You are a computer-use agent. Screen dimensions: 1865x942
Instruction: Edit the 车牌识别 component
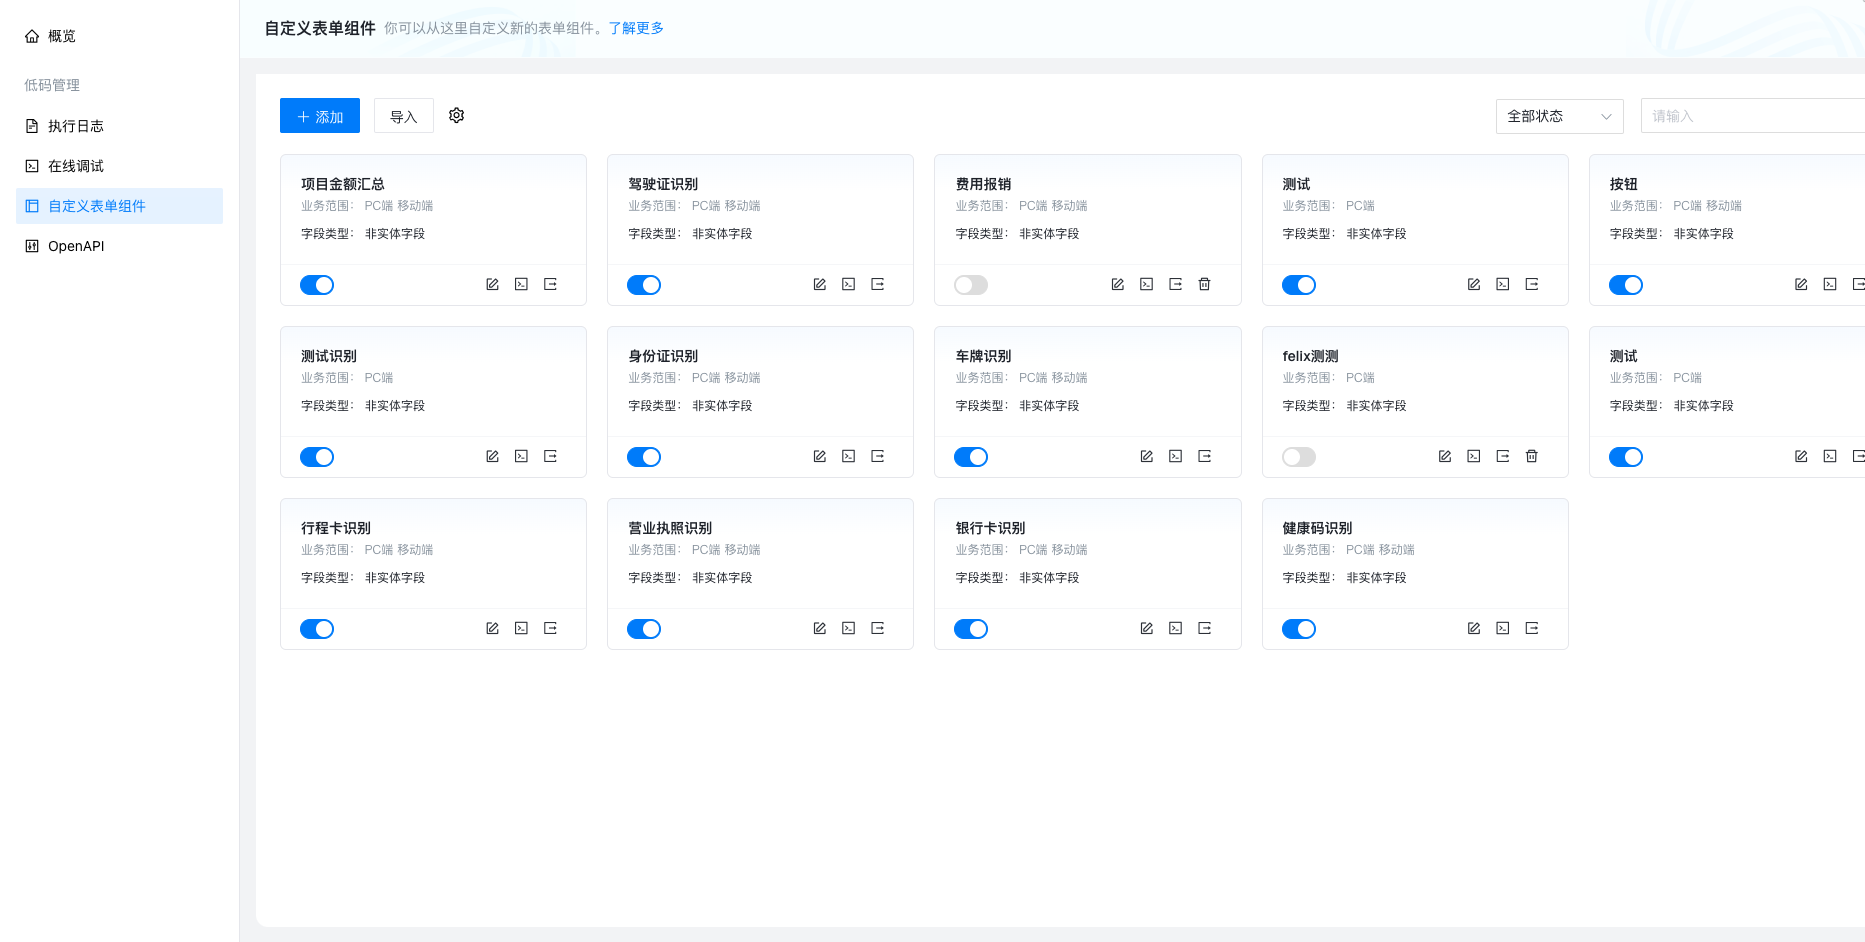coord(1146,456)
